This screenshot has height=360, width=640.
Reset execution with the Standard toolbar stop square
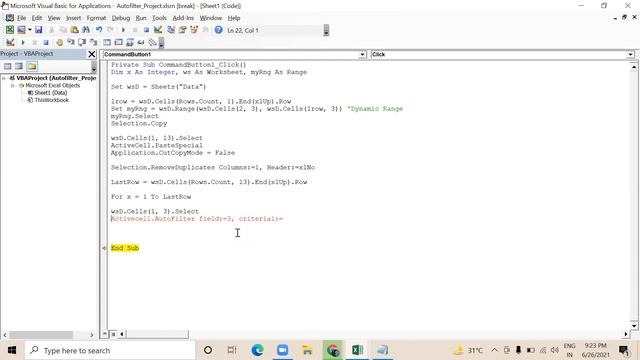coord(146,30)
